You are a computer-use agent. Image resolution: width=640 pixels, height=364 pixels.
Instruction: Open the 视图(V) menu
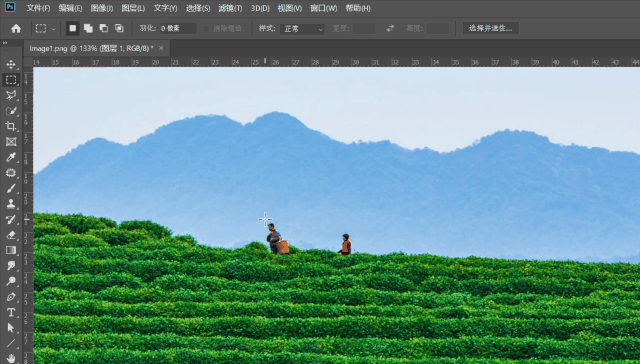coord(290,8)
